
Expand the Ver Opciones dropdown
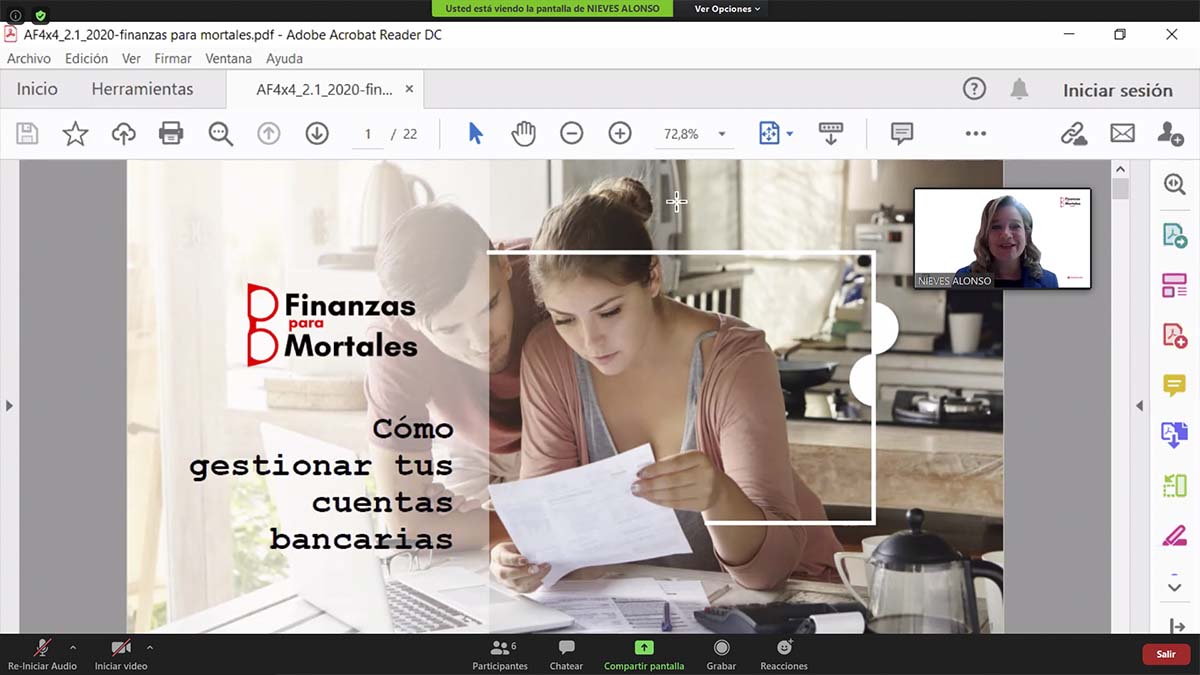click(727, 9)
